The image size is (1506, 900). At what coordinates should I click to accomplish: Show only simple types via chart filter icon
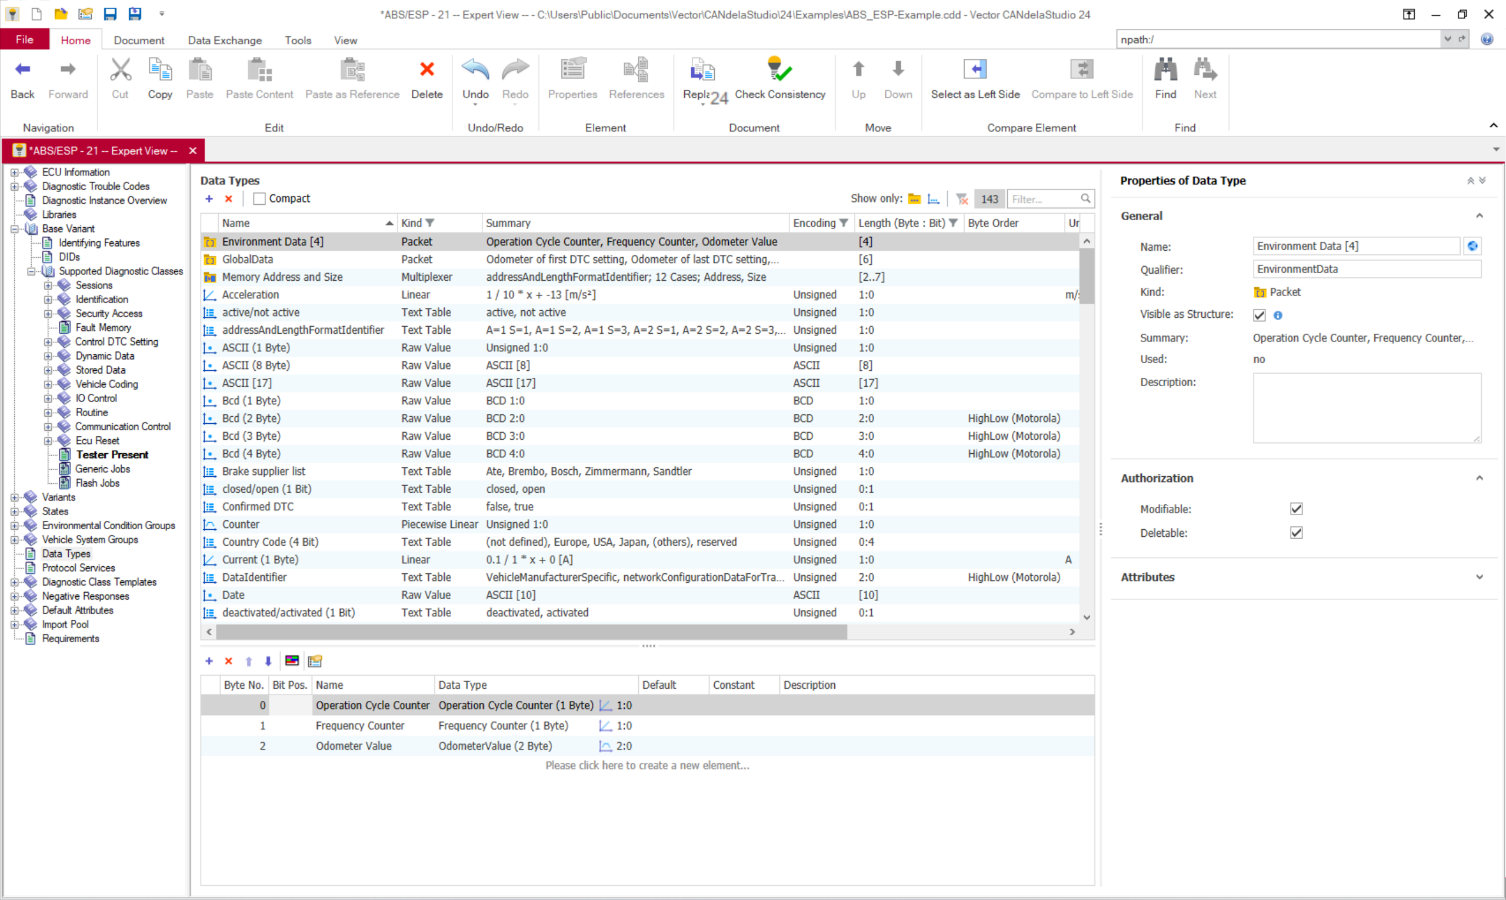point(934,199)
